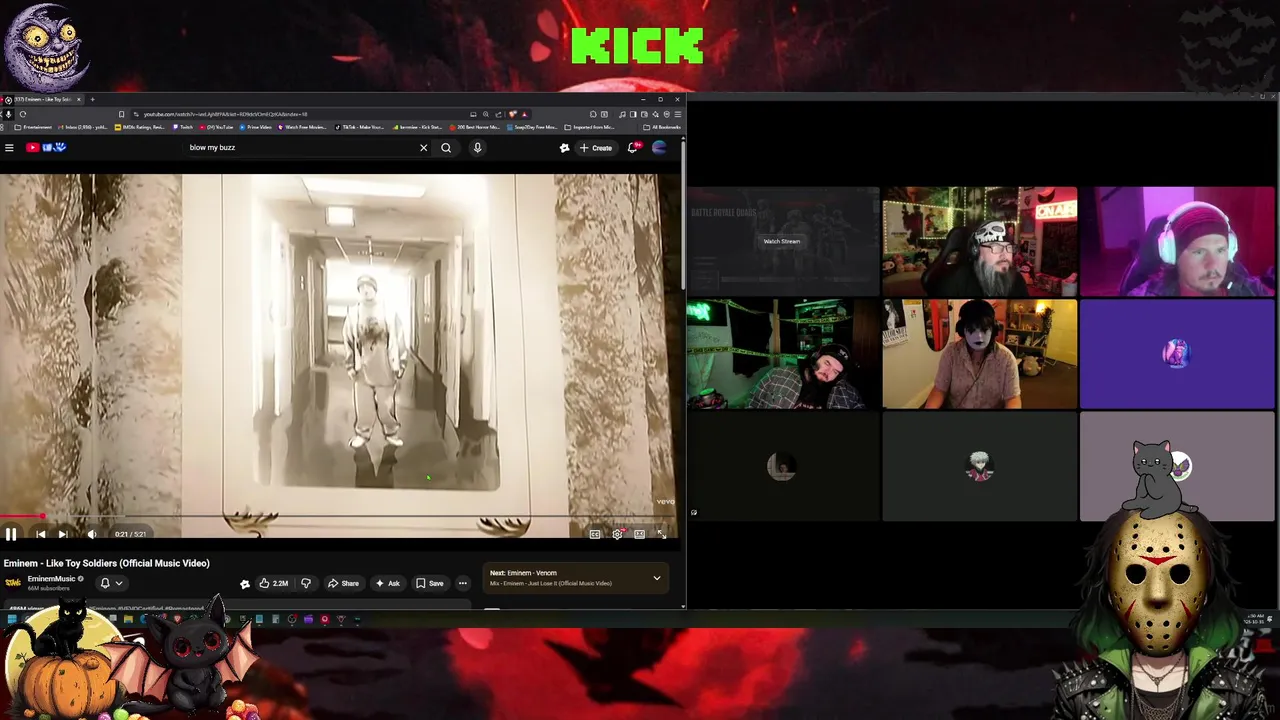Skip to previous video in playlist

(x=40, y=534)
